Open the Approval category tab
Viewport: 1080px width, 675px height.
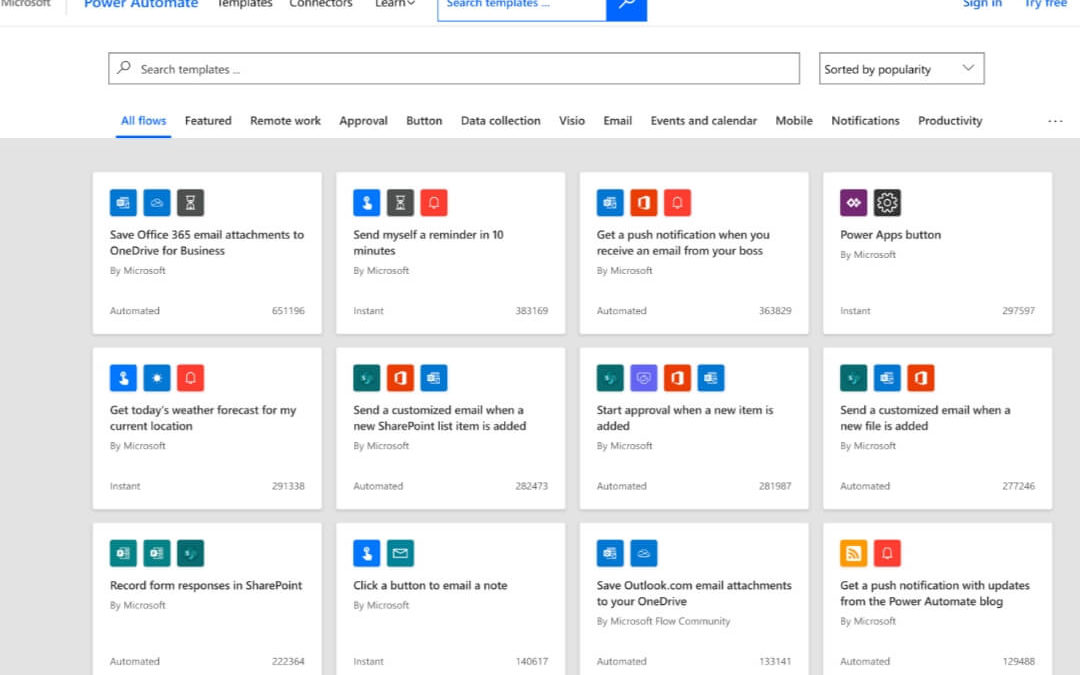tap(363, 121)
